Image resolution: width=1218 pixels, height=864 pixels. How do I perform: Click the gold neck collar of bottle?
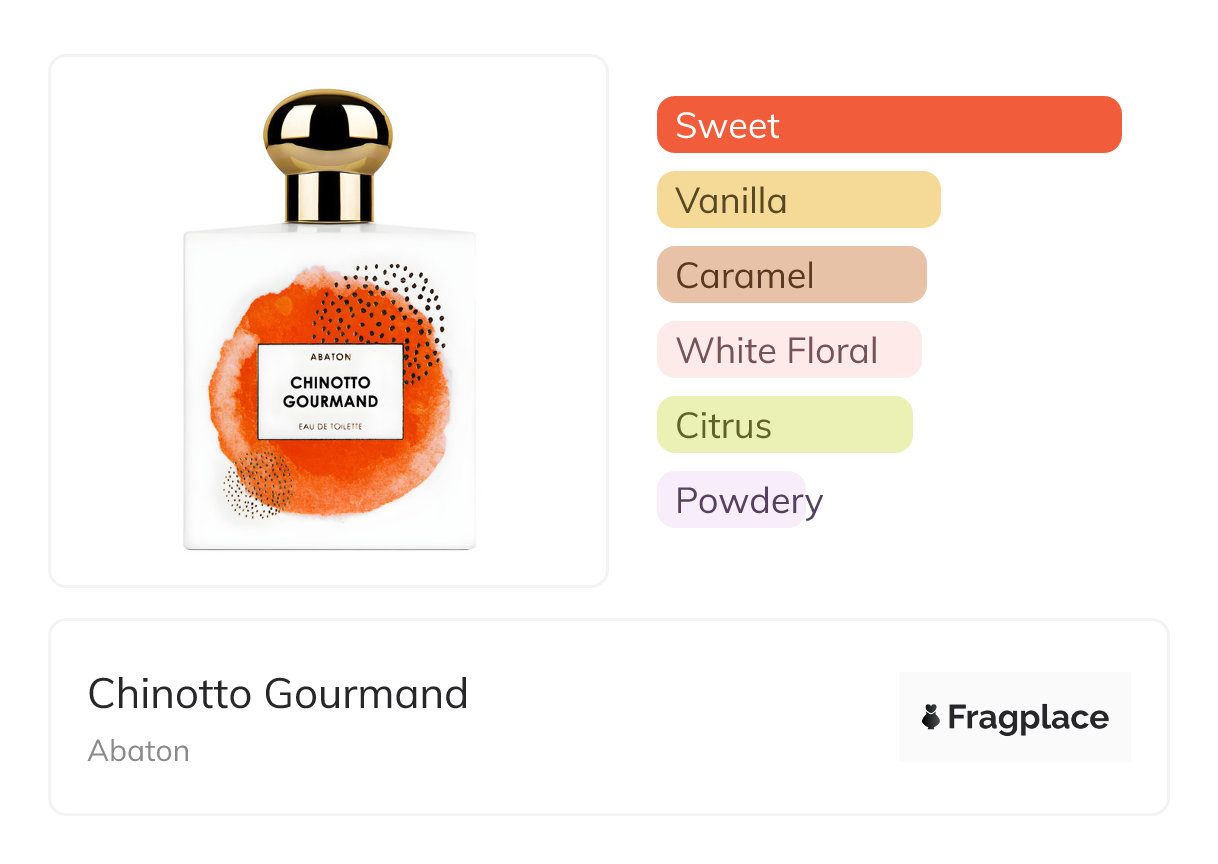(x=328, y=196)
